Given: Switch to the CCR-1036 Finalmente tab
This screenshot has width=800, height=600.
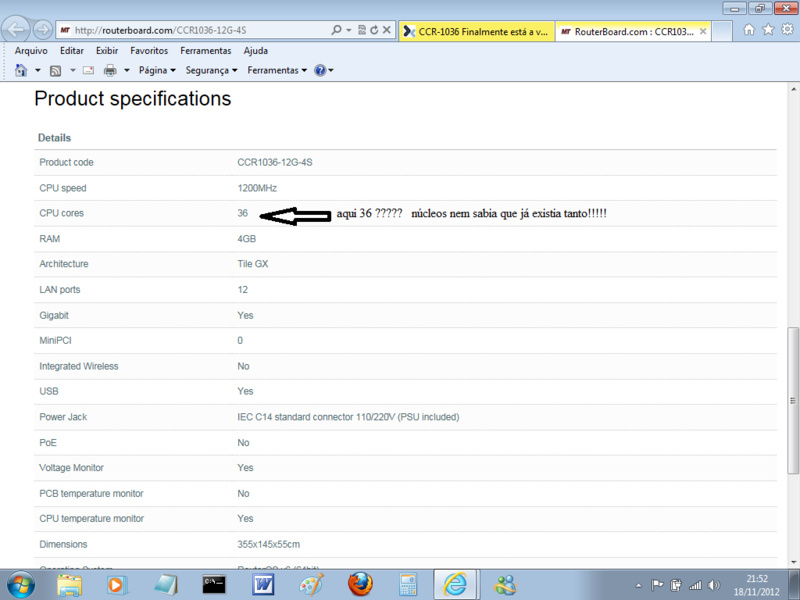Looking at the screenshot, I should [x=477, y=31].
